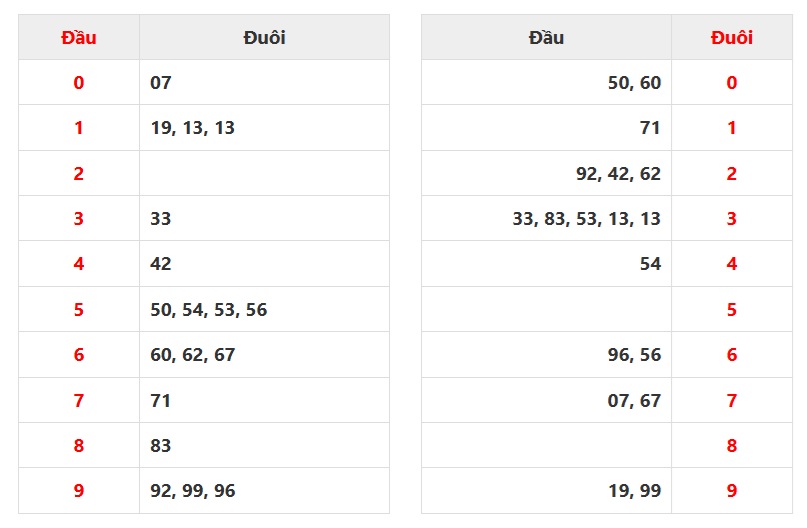Screen dimensions: 807x528
Task: Click the black Đầu header in right table
Action: [x=546, y=38]
